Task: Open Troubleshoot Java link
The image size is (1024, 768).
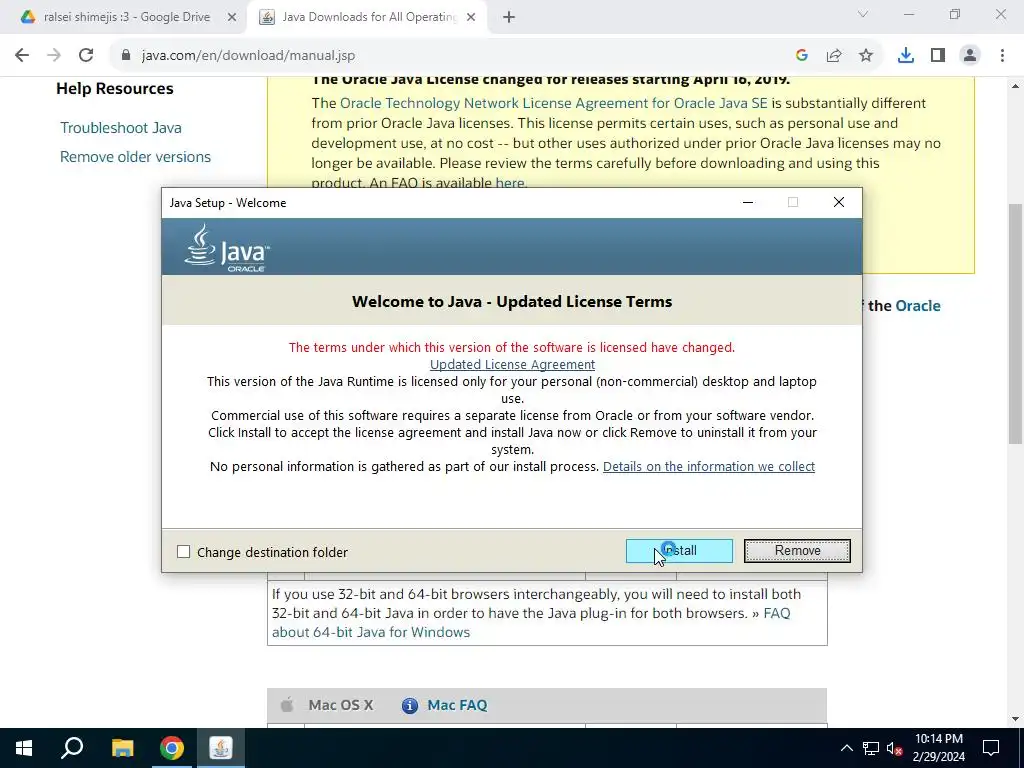Action: click(121, 128)
